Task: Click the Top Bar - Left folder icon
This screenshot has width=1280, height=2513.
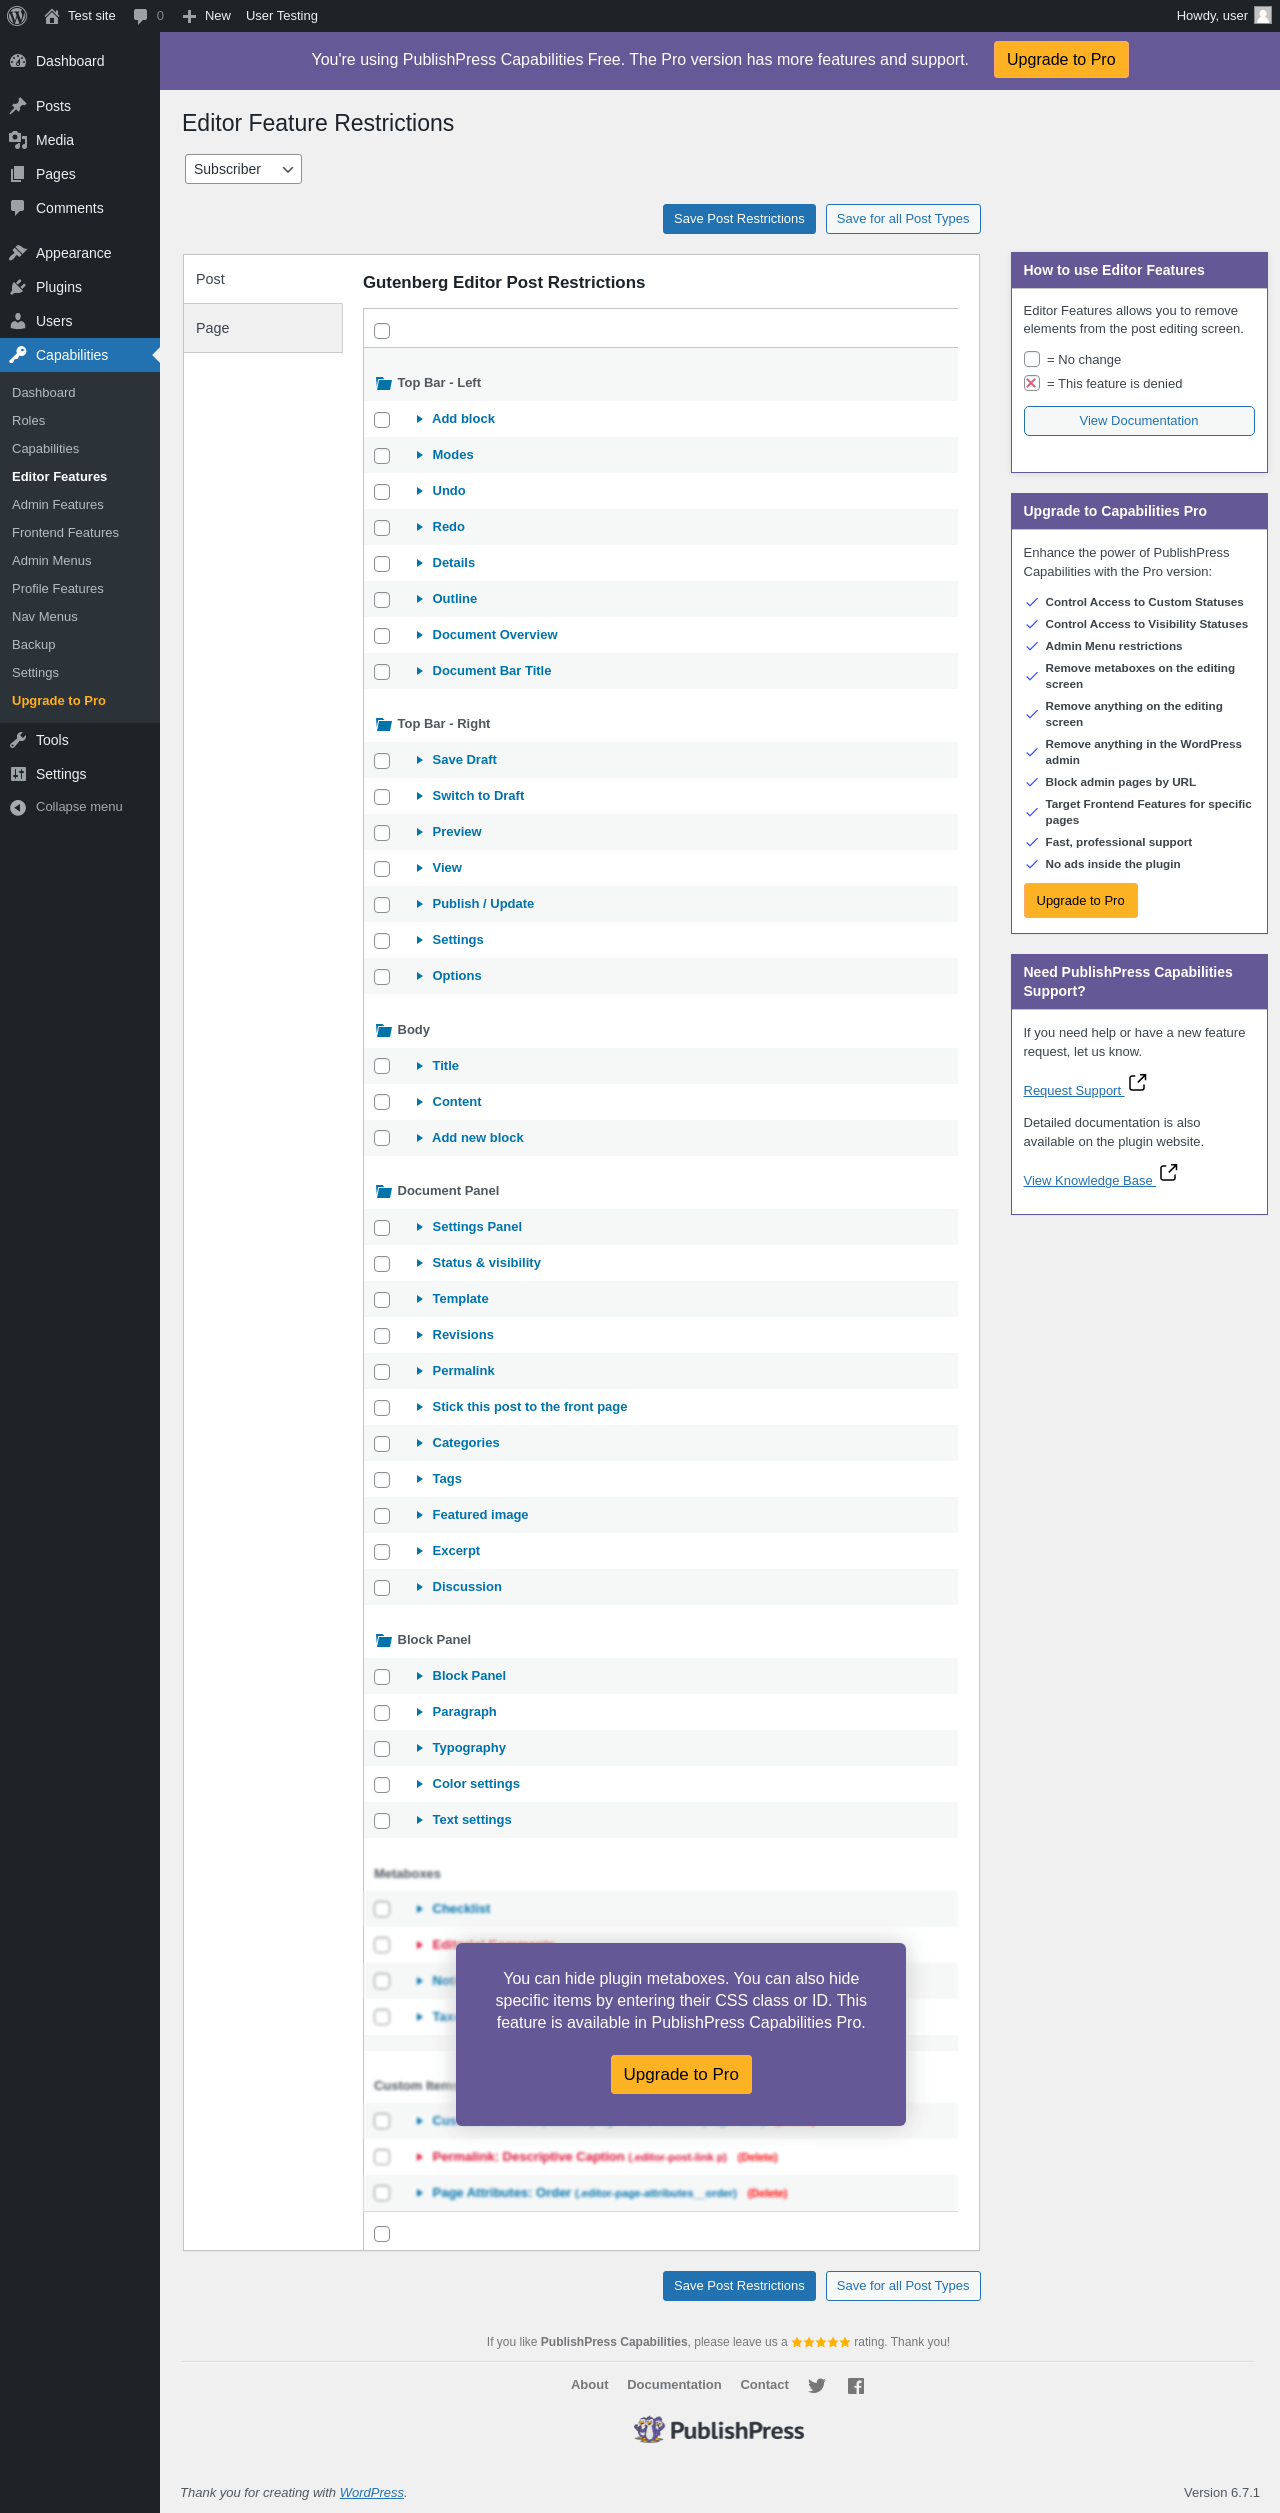Action: 383,383
